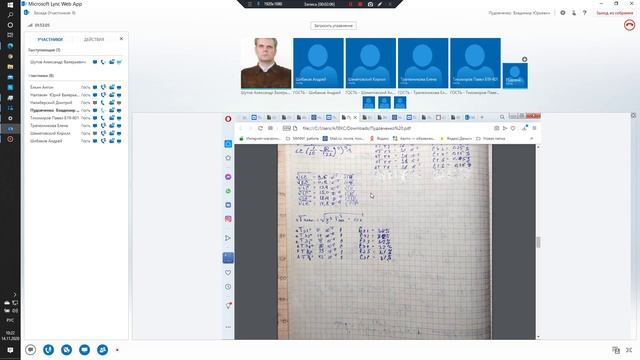The height and width of the screenshot is (360, 640).
Task: Click the Opera logo menu in shared browser
Action: [x=228, y=119]
